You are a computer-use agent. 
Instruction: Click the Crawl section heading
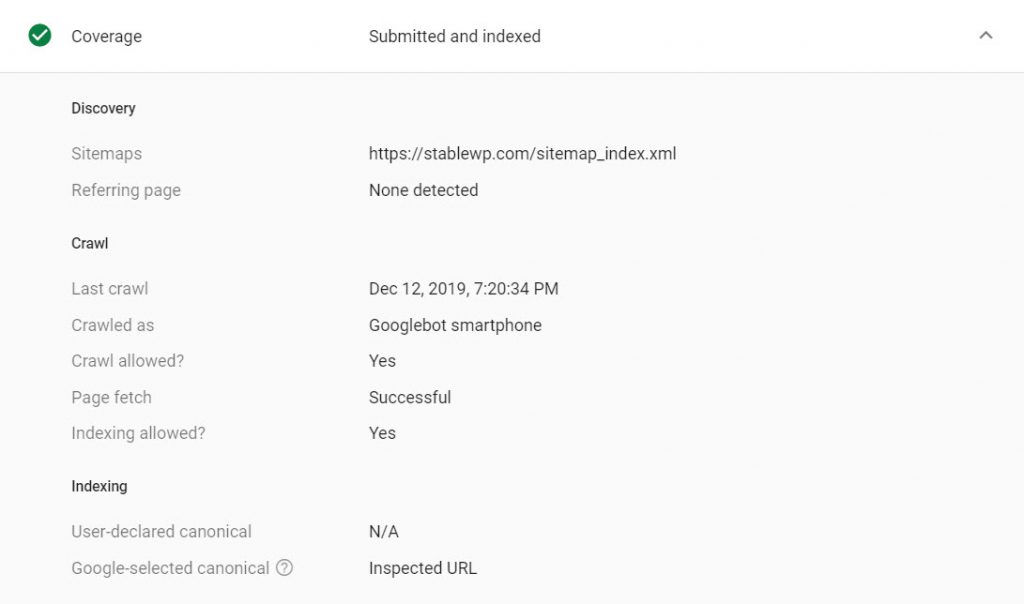(x=89, y=244)
